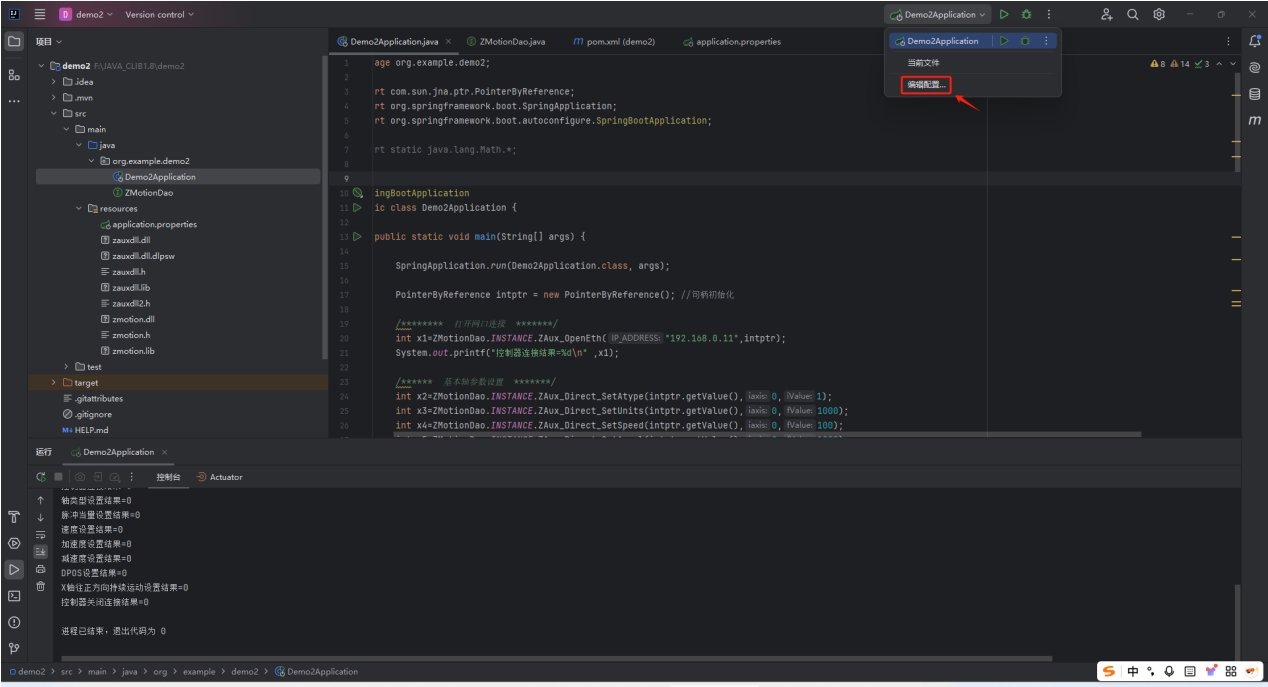Open Search Everywhere magnifier icon

click(x=1133, y=14)
